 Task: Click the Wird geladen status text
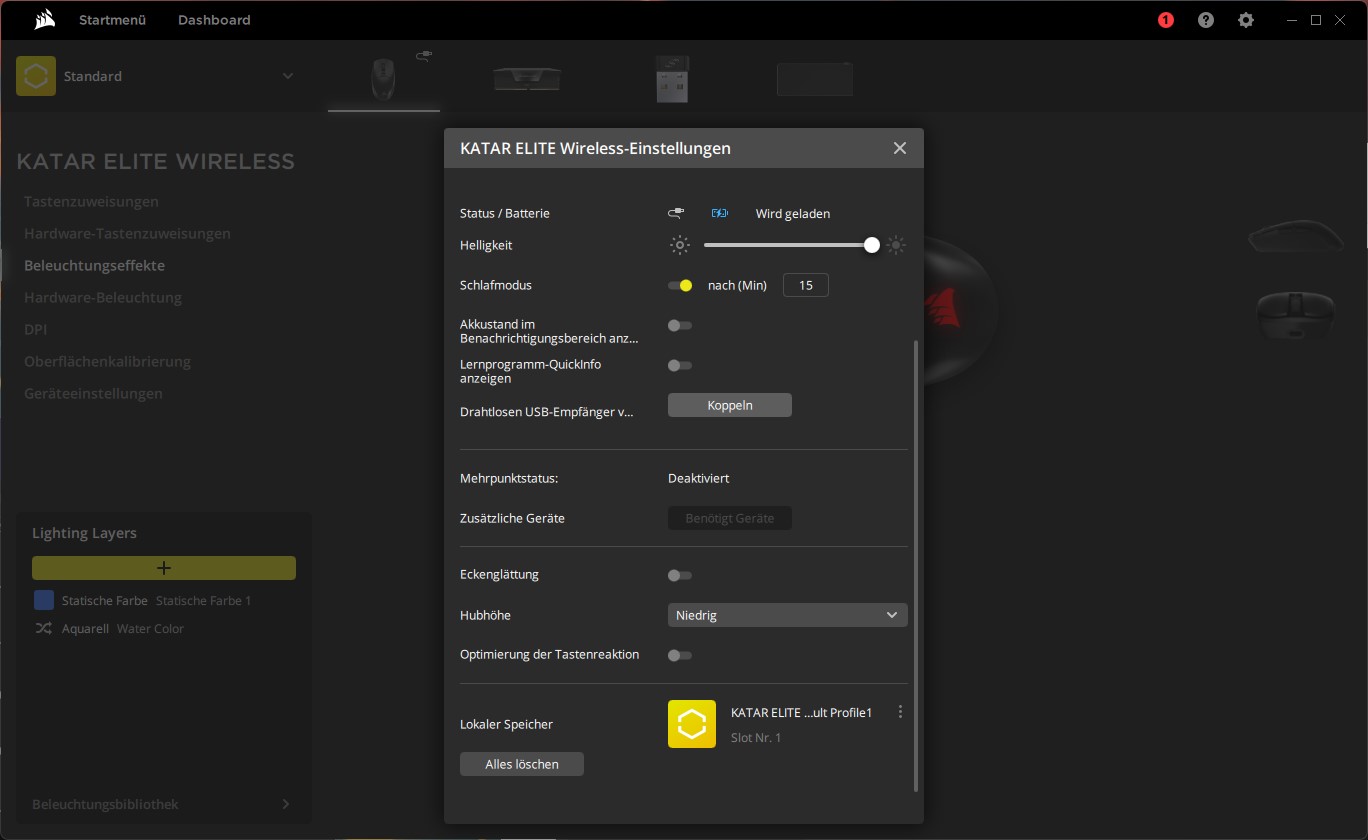pos(793,213)
